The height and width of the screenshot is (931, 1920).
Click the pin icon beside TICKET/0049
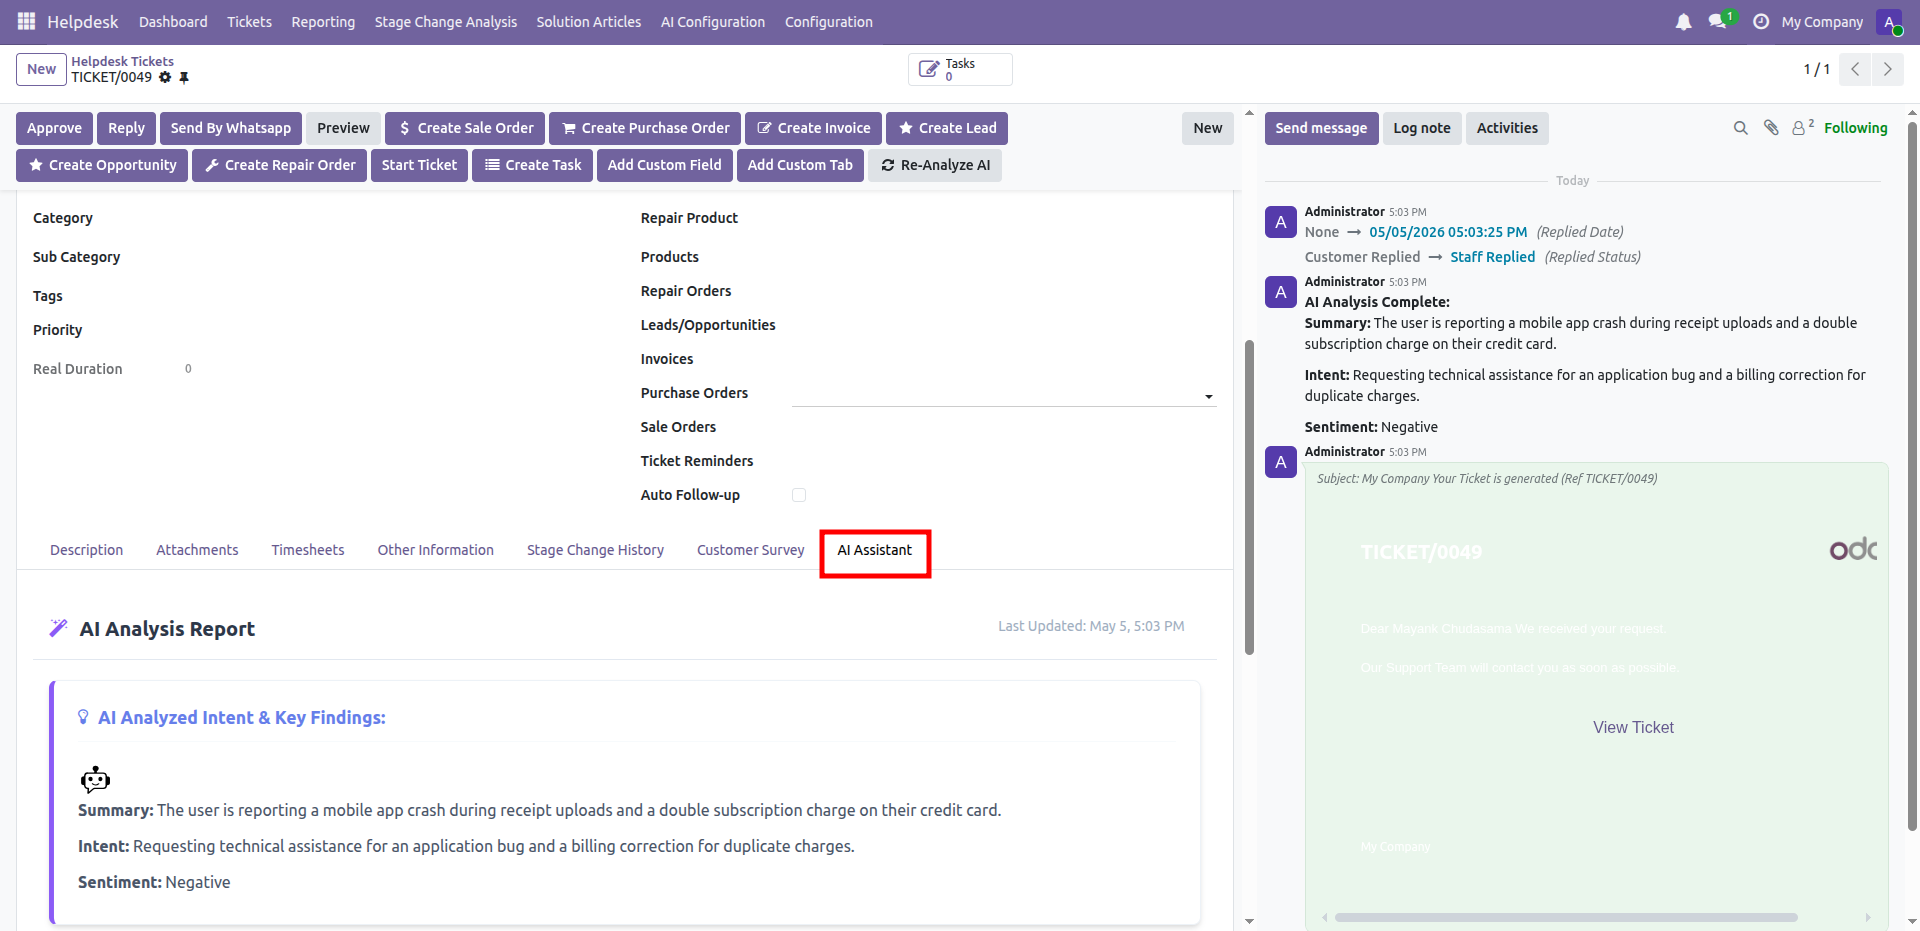pos(184,77)
